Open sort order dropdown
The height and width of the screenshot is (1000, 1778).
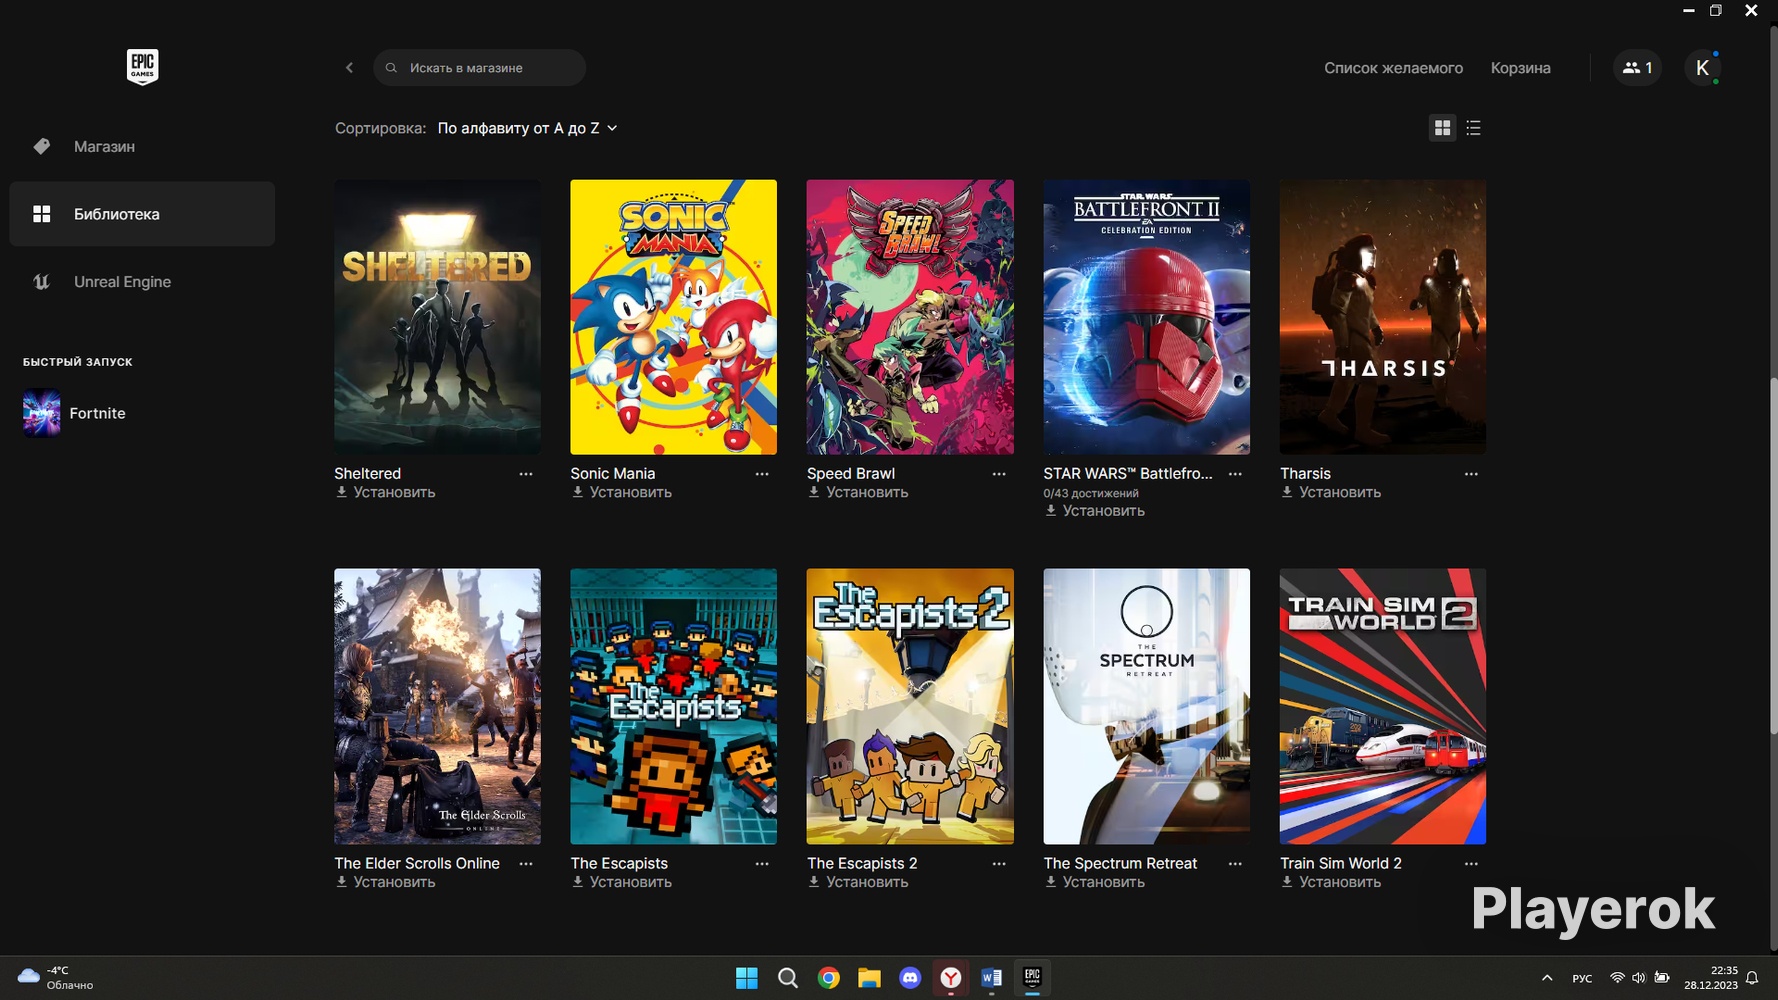tap(527, 128)
